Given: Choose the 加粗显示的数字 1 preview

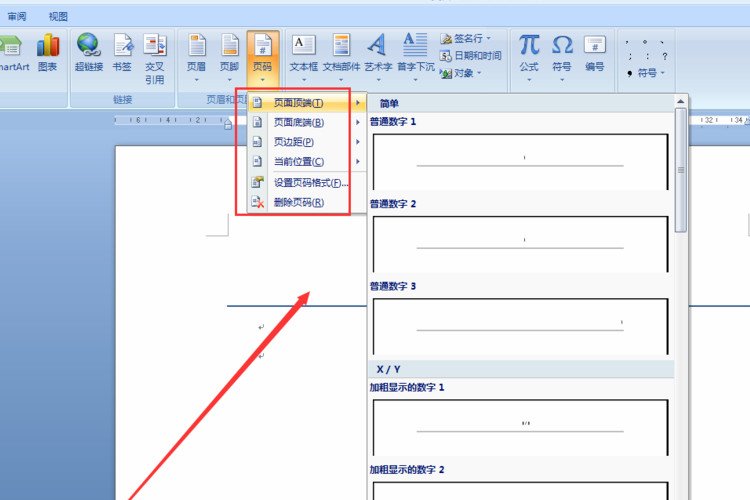Looking at the screenshot, I should point(520,428).
